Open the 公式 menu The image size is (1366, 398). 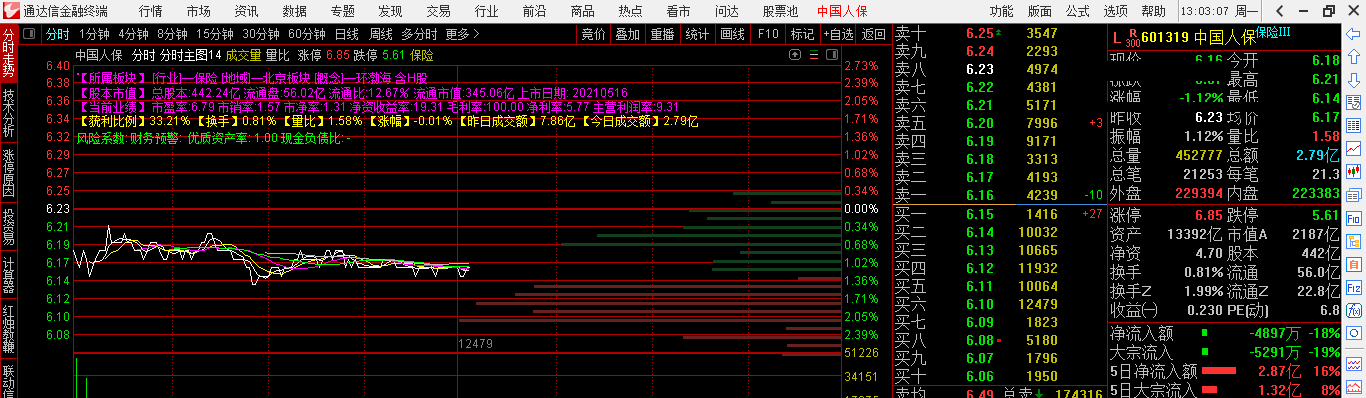pyautogui.click(x=1077, y=11)
